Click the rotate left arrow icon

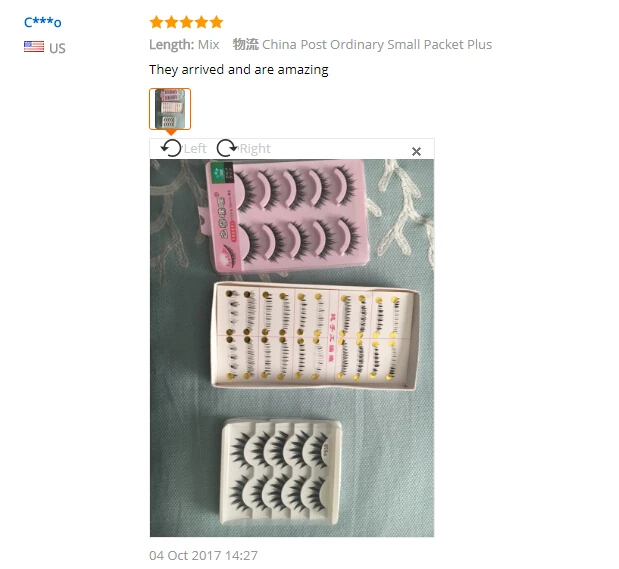click(x=171, y=148)
